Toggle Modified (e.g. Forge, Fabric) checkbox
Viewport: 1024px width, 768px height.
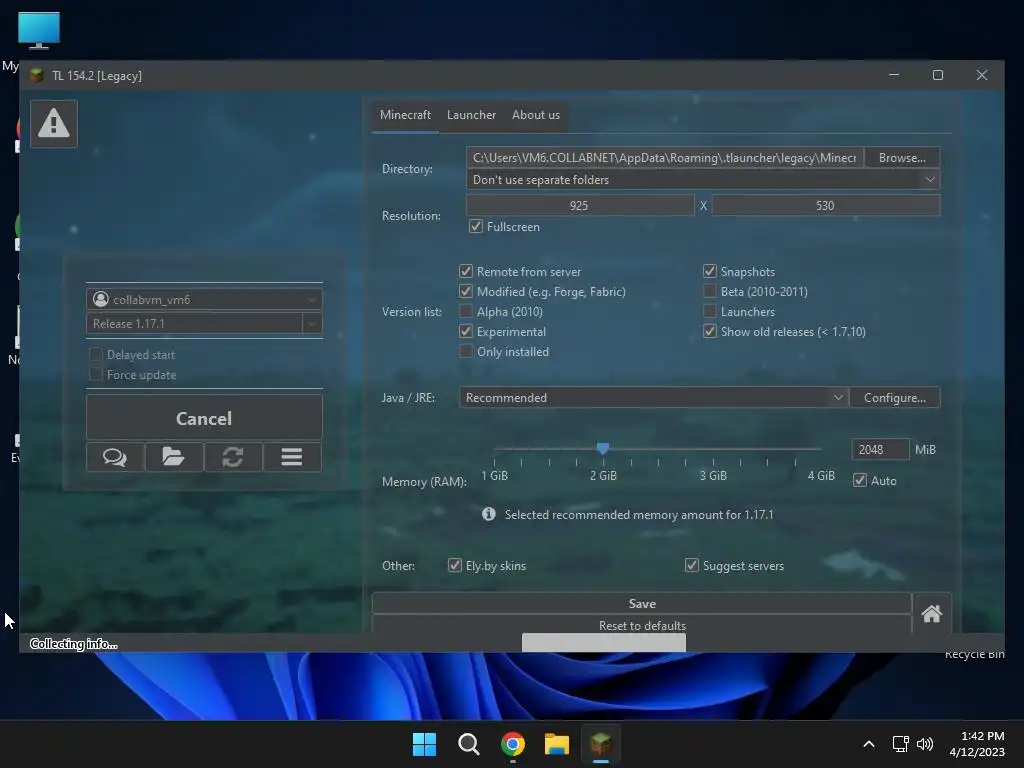tap(466, 291)
